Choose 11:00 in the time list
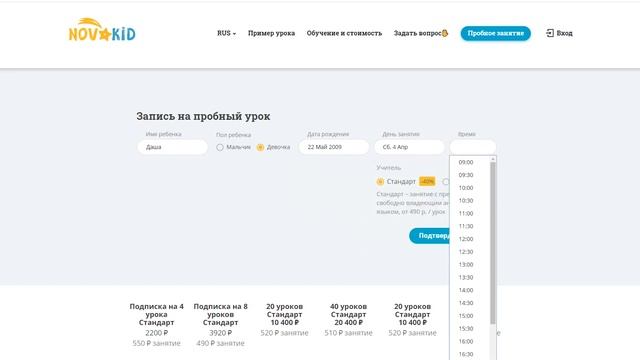This screenshot has height=360, width=640. coord(466,213)
